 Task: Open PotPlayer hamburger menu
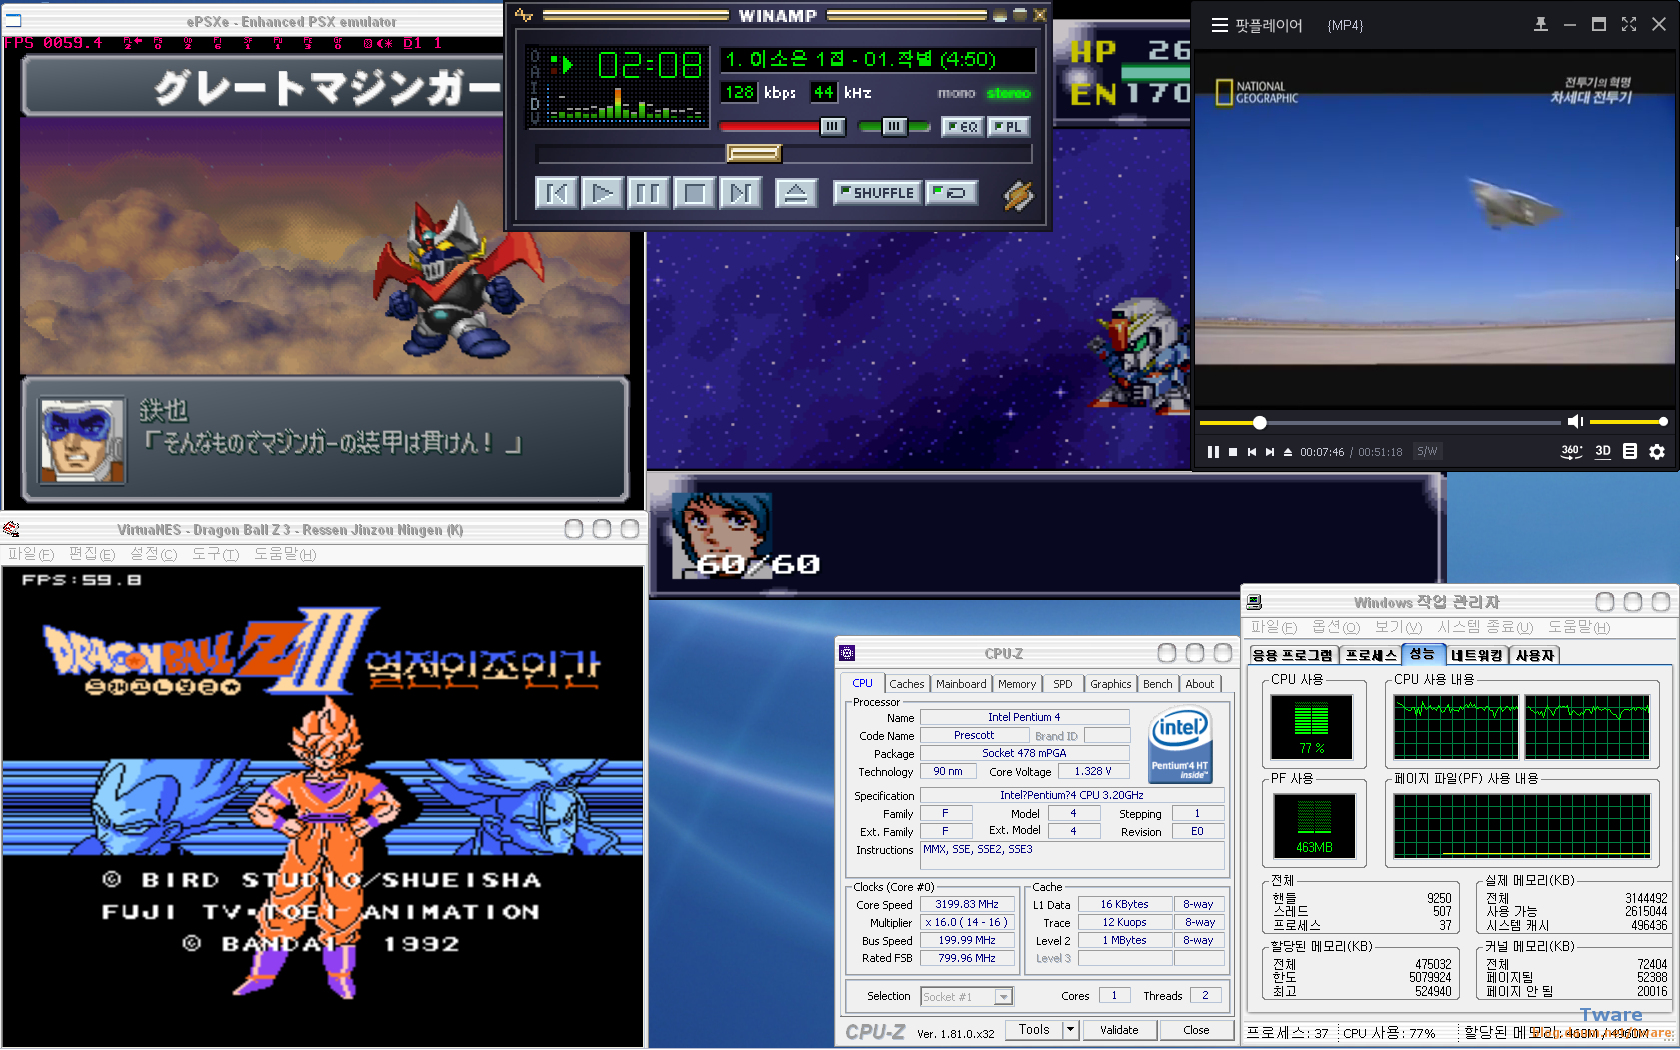(x=1220, y=25)
